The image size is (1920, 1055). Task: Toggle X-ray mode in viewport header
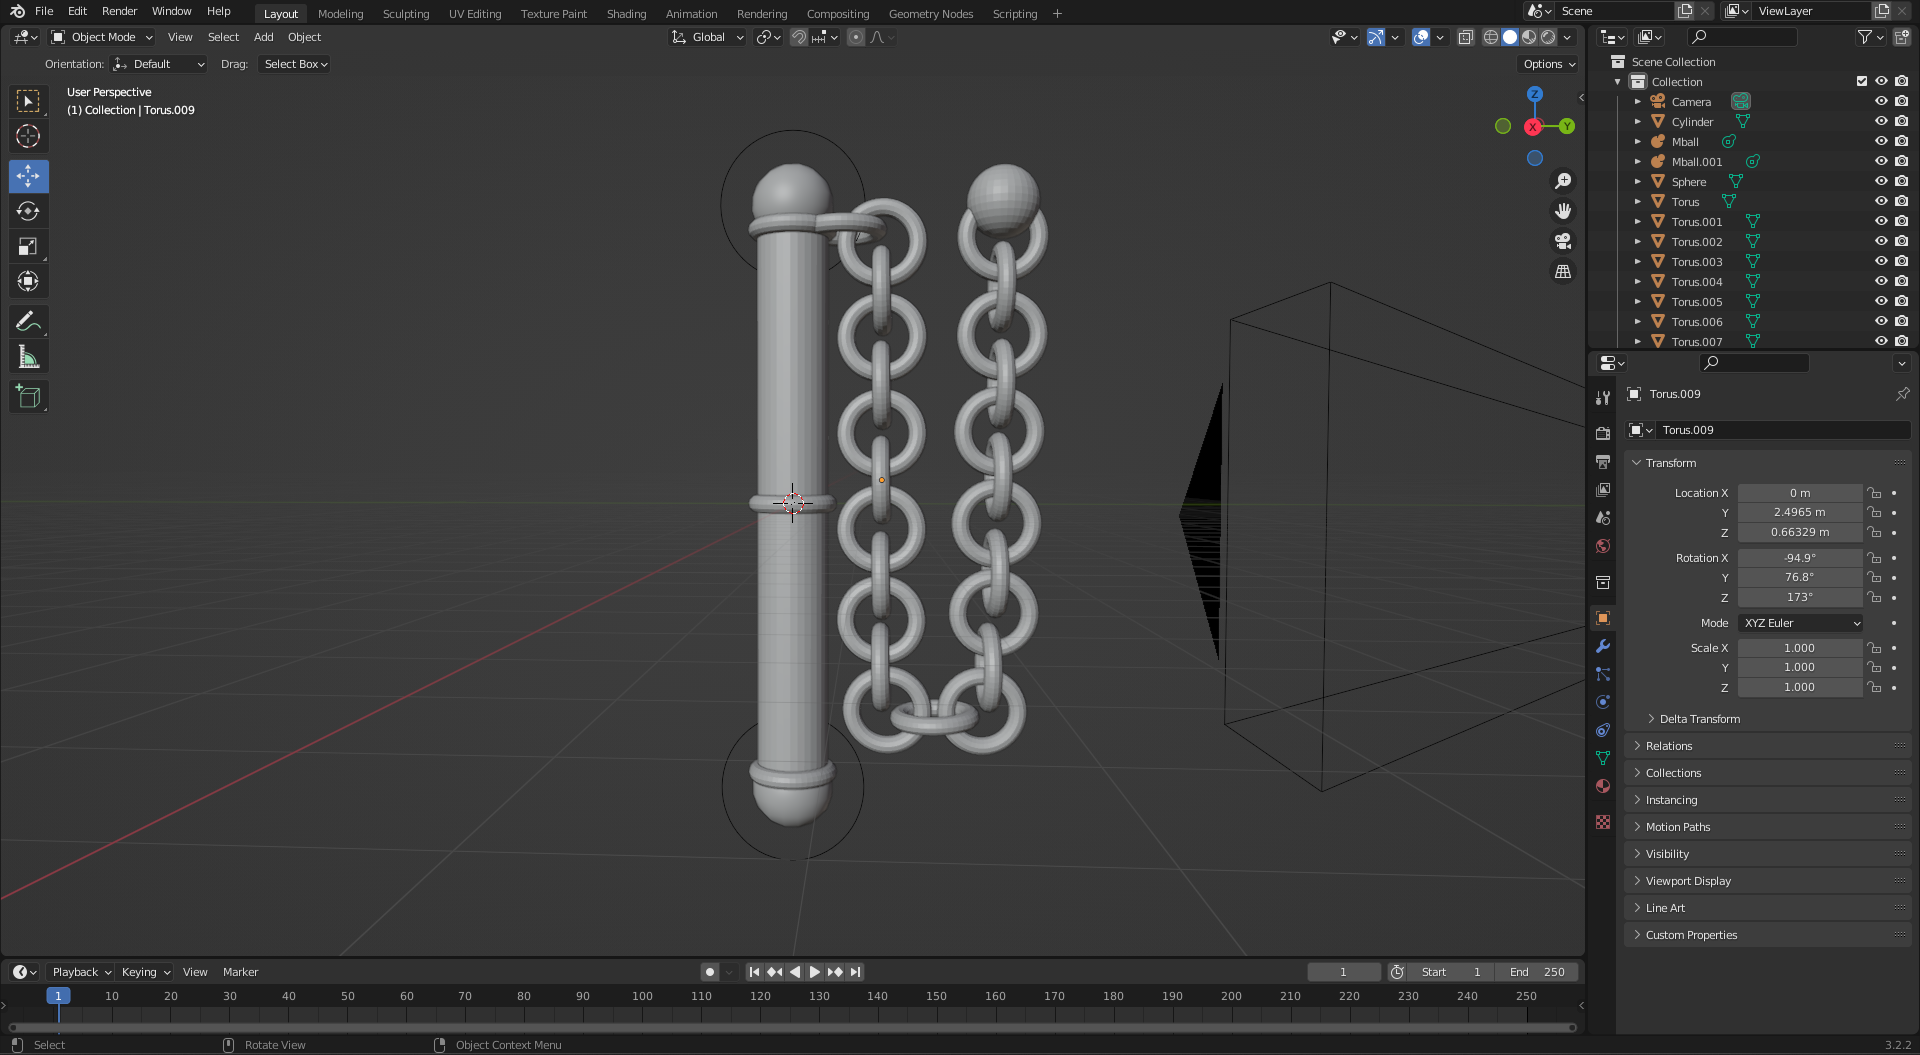pyautogui.click(x=1465, y=37)
